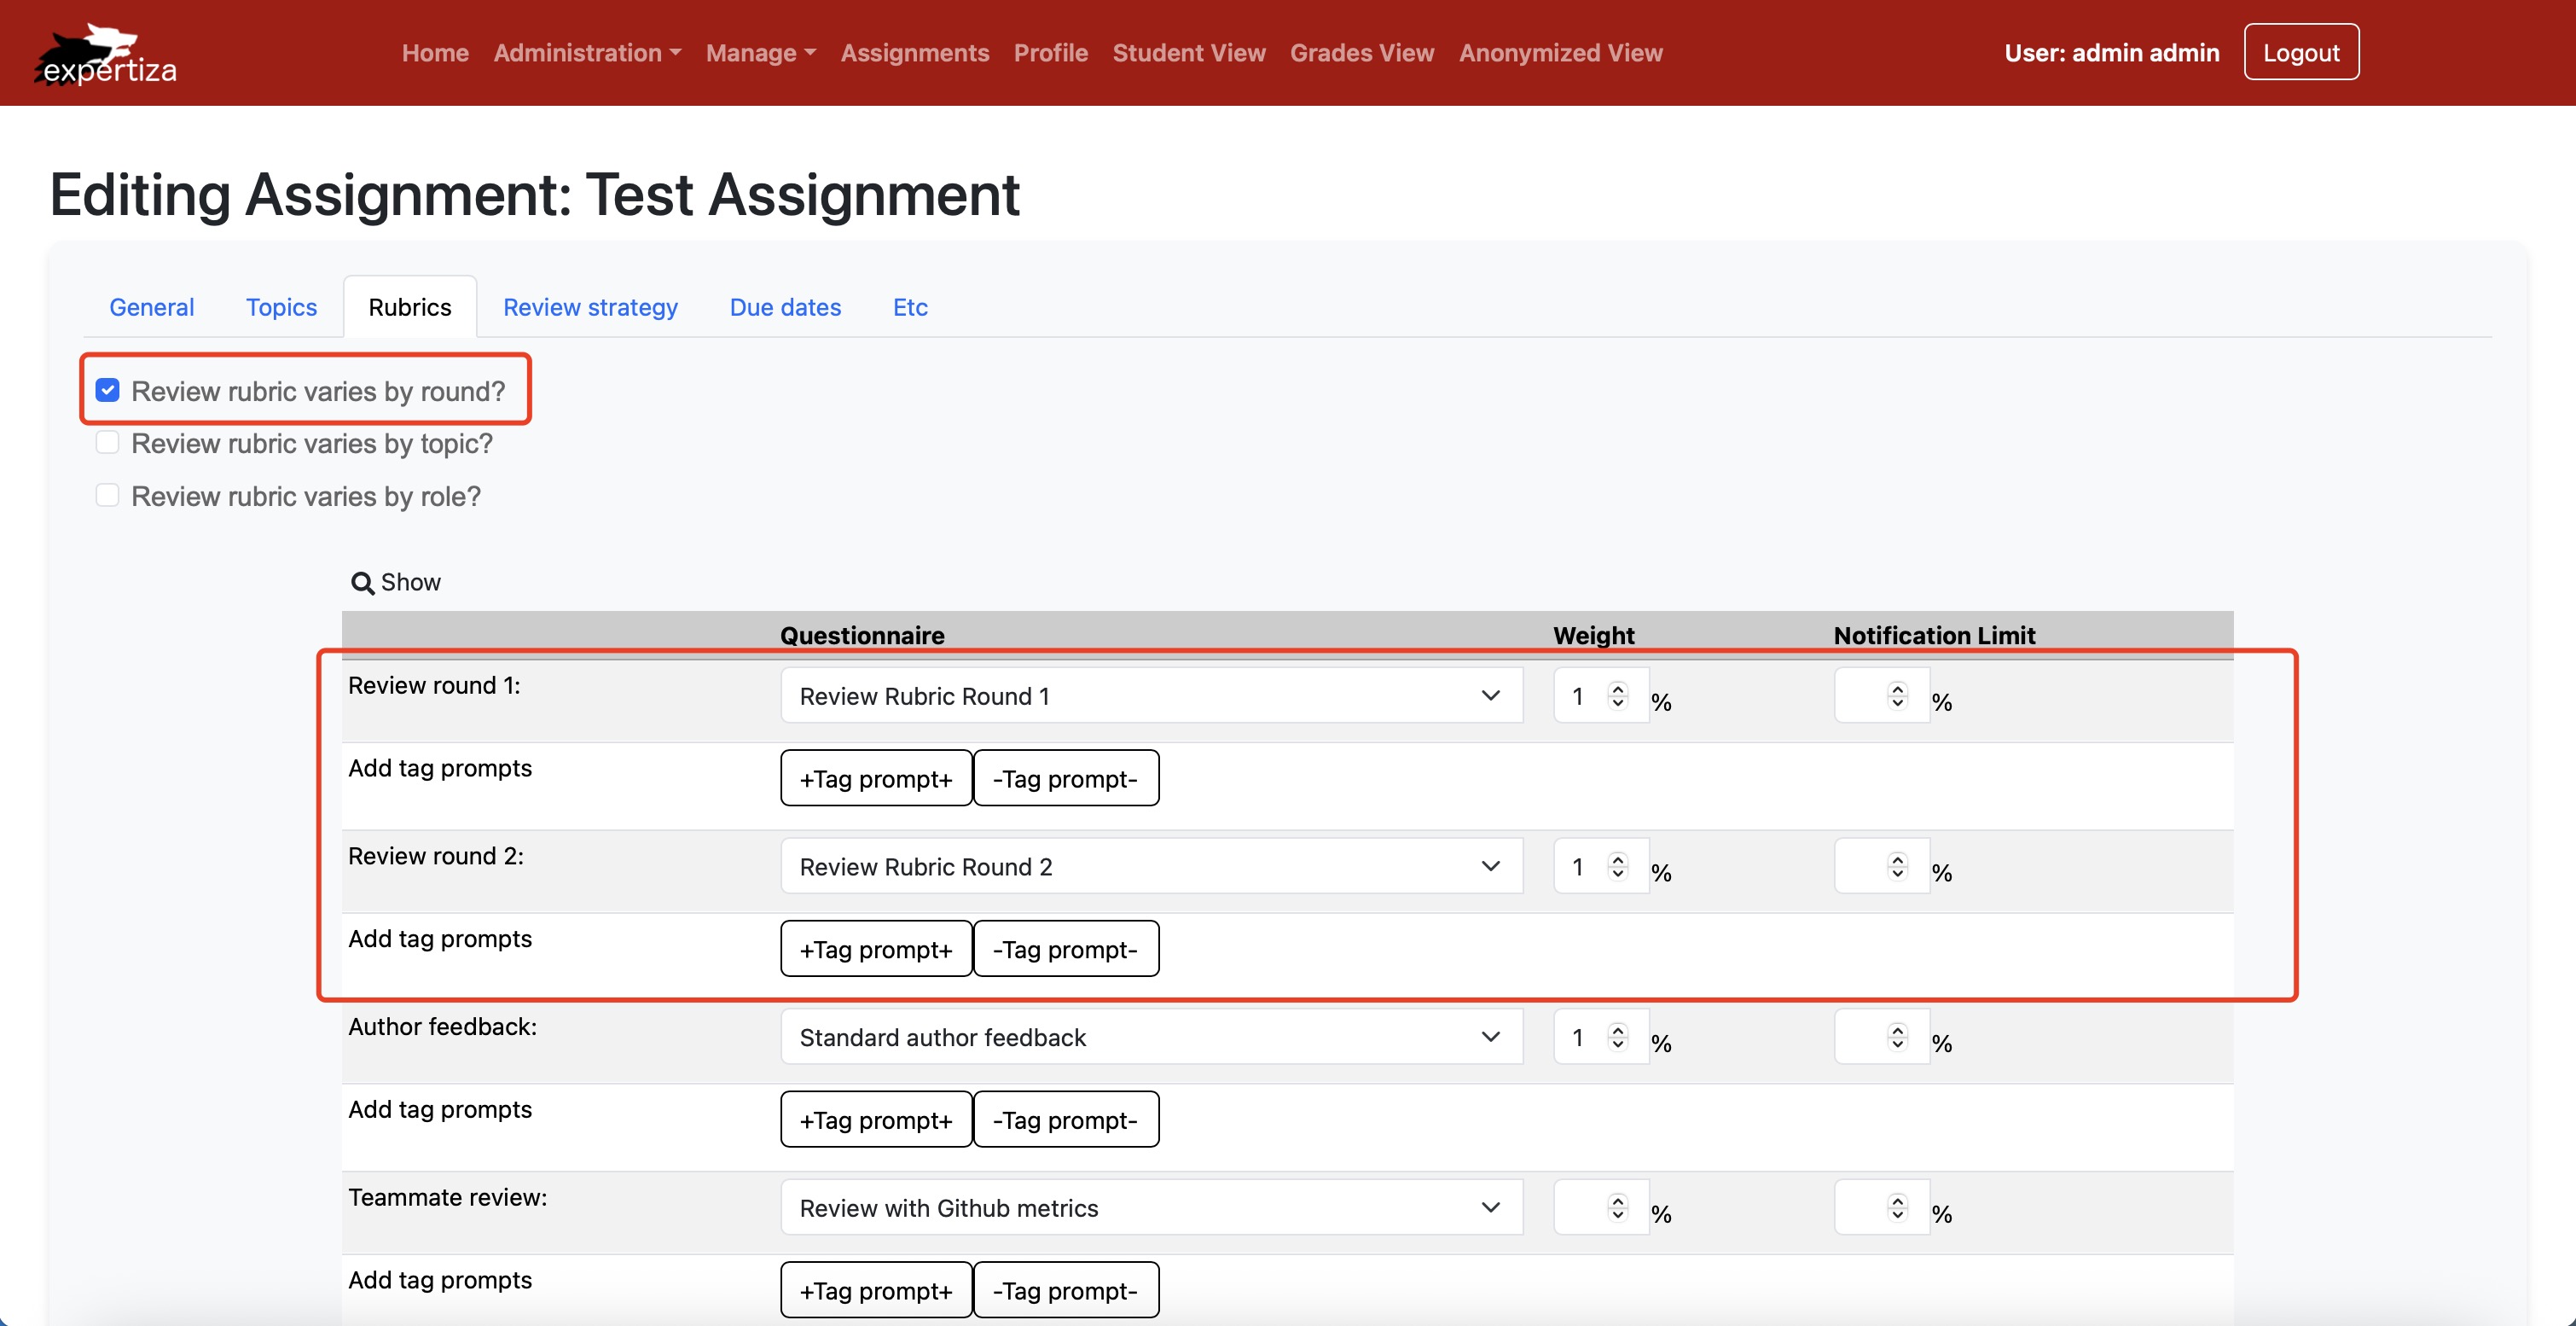
Task: Open the Manage menu
Action: point(760,53)
